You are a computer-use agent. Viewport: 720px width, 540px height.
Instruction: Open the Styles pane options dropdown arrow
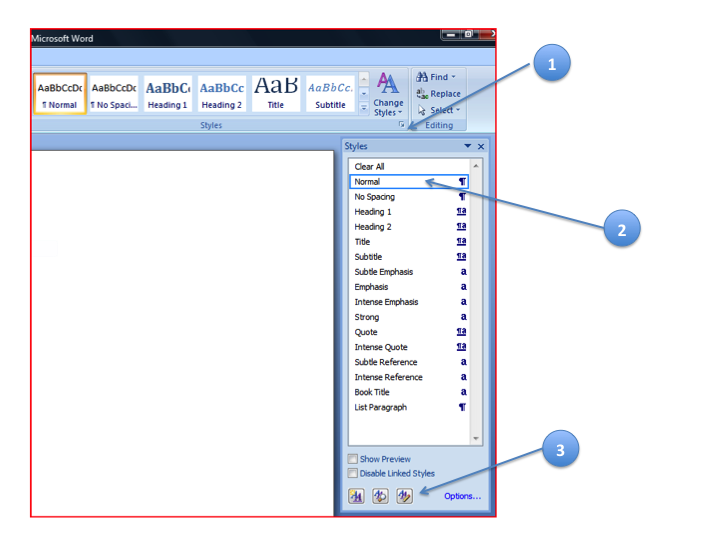467,147
